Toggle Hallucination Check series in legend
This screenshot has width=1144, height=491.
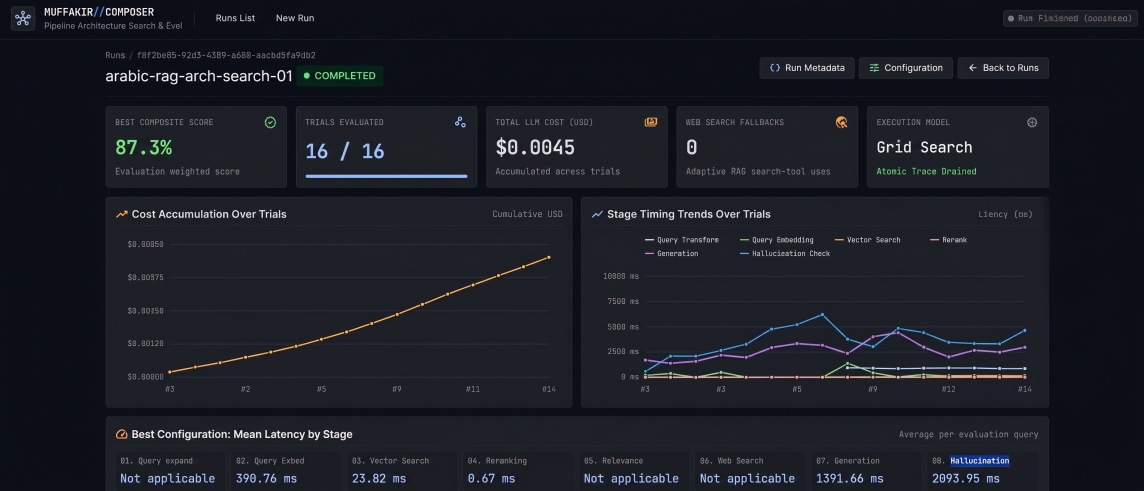coord(784,254)
